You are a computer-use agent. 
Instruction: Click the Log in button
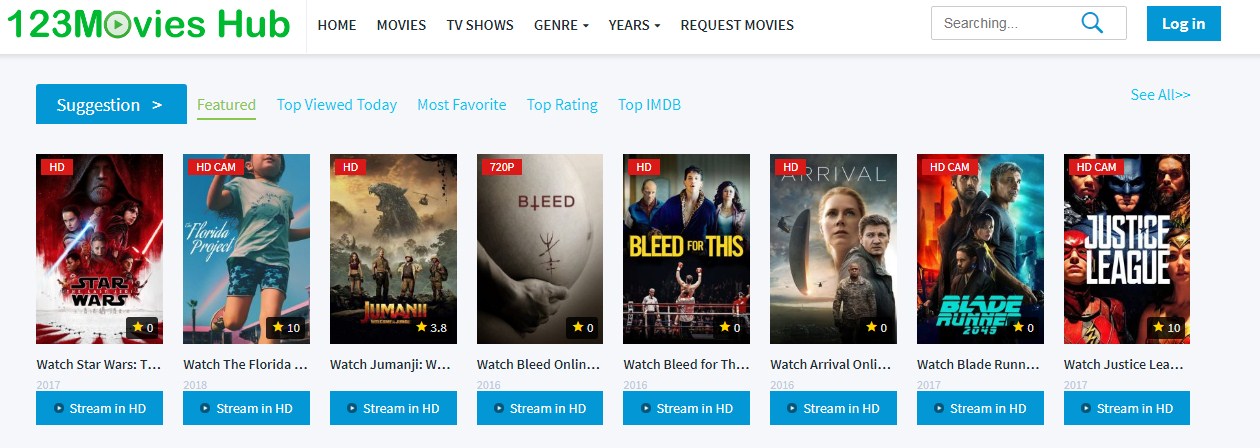coord(1184,24)
